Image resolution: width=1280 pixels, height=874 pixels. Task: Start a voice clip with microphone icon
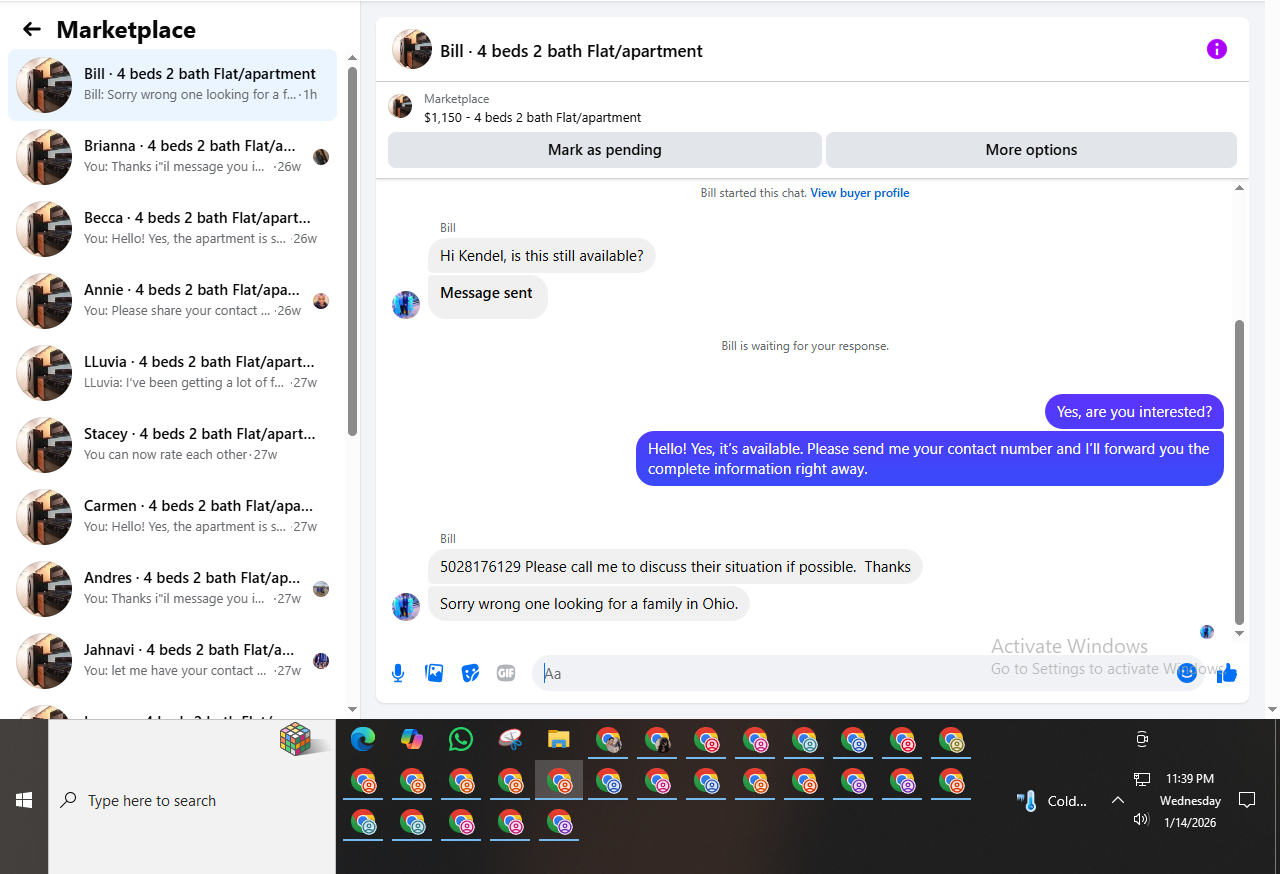tap(398, 673)
